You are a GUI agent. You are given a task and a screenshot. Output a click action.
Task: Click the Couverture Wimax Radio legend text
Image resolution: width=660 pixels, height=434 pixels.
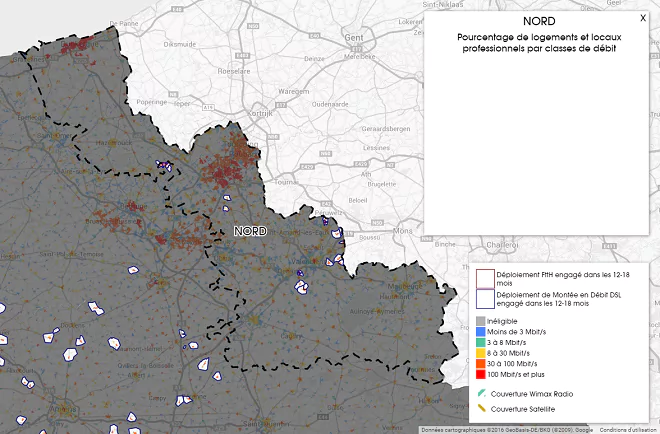coord(530,393)
